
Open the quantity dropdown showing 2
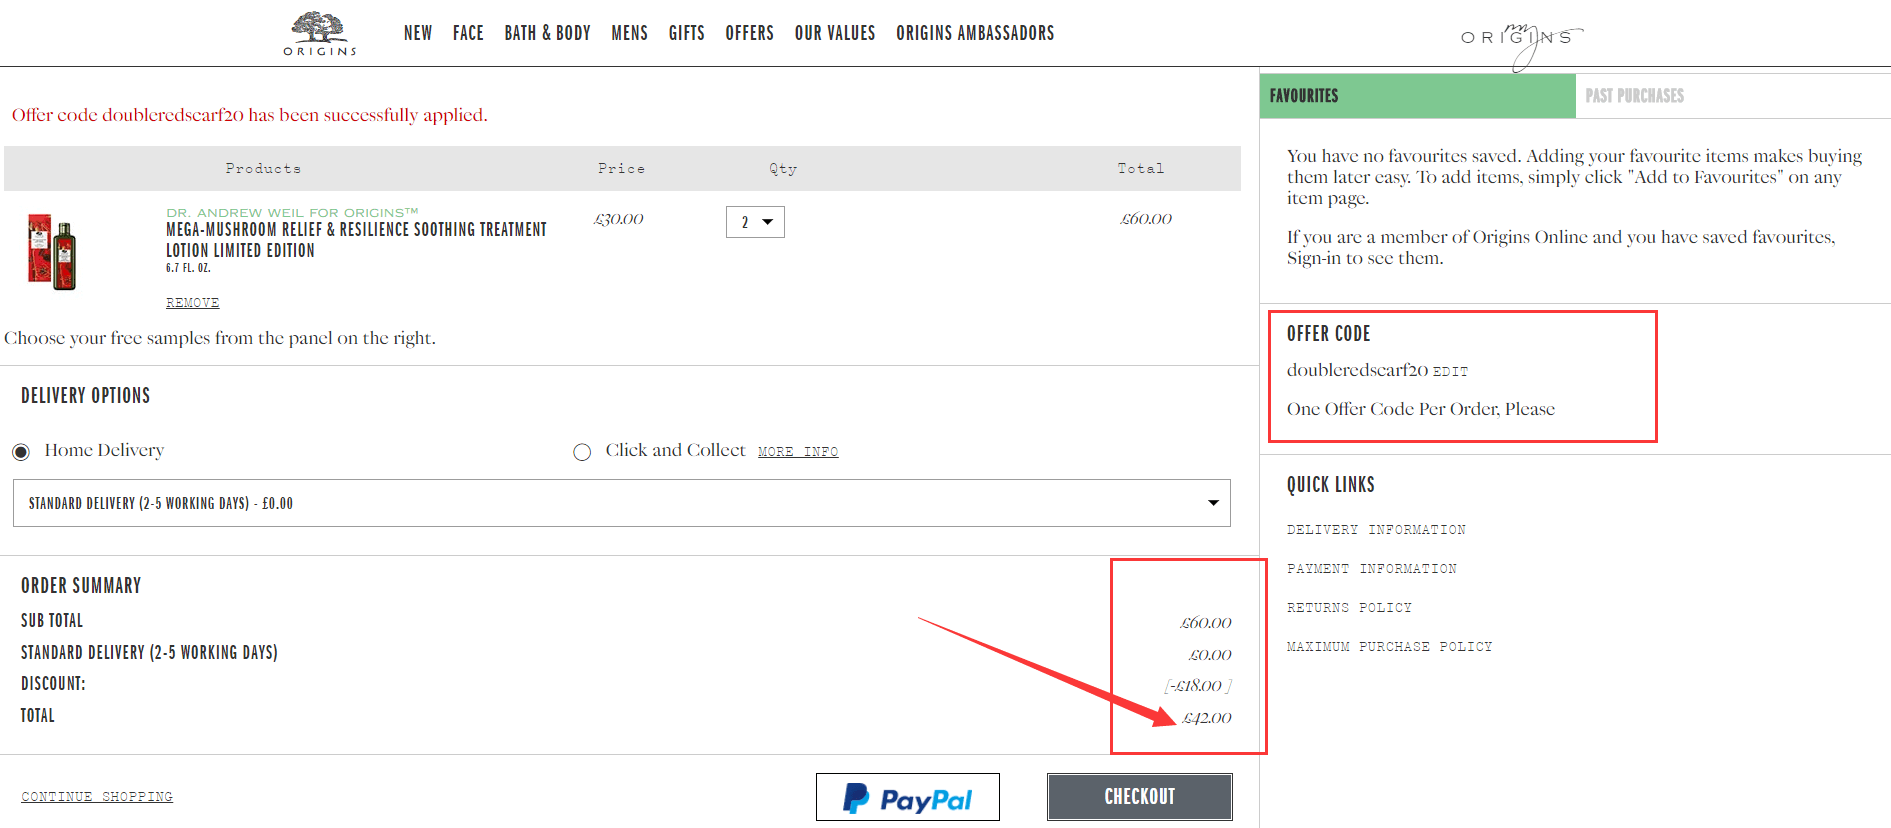(x=755, y=222)
